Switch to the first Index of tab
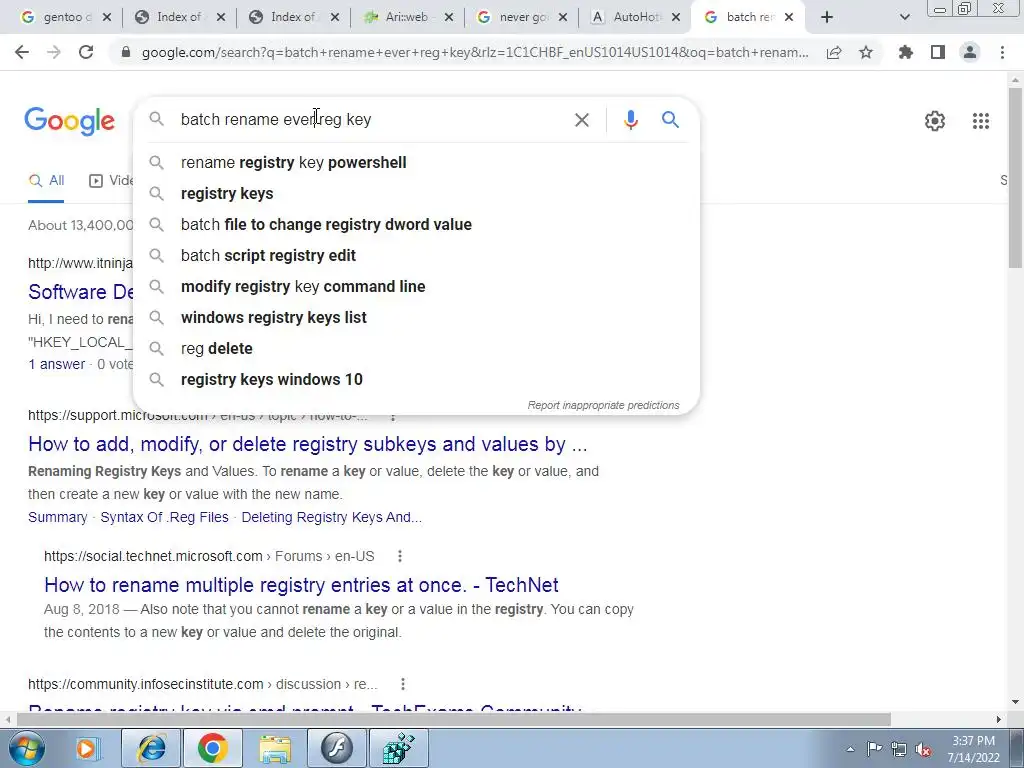Image resolution: width=1024 pixels, height=768 pixels. coord(180,17)
